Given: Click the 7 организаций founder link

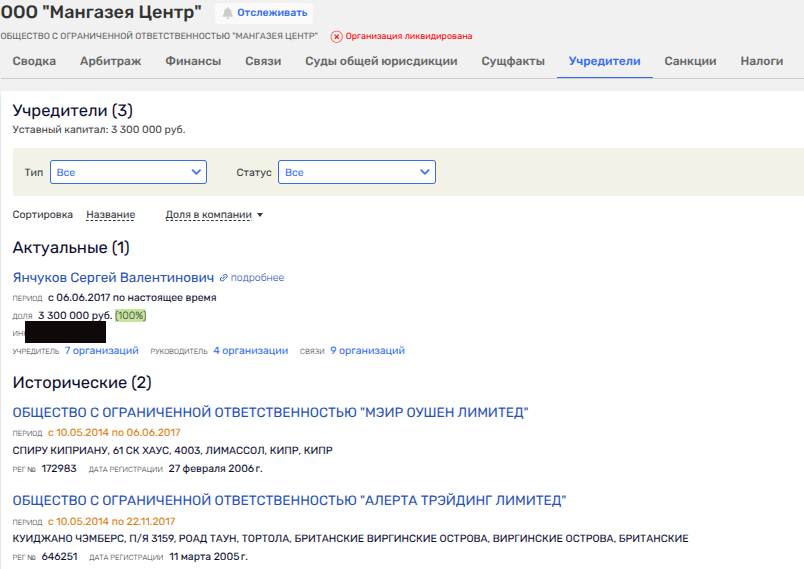Looking at the screenshot, I should tap(101, 351).
